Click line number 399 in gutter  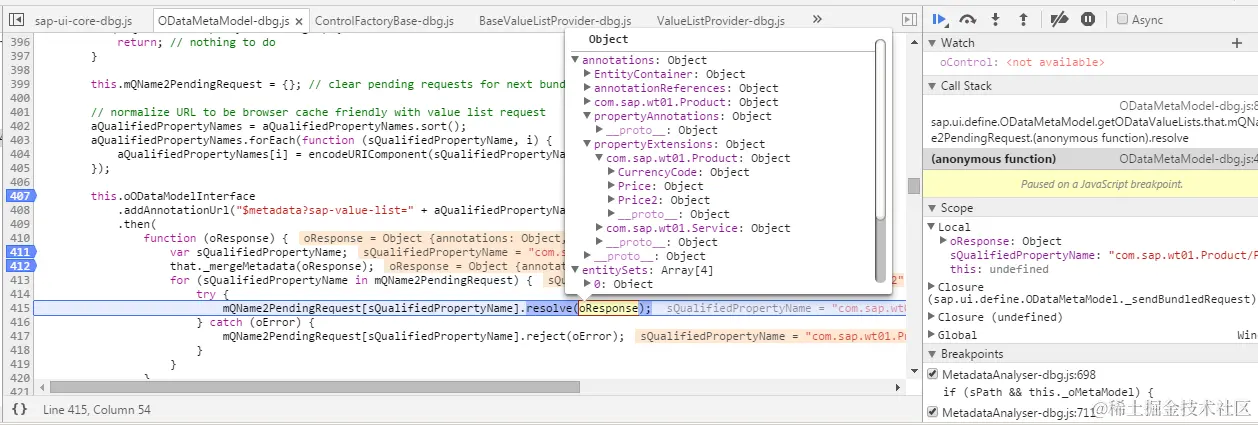click(x=19, y=84)
